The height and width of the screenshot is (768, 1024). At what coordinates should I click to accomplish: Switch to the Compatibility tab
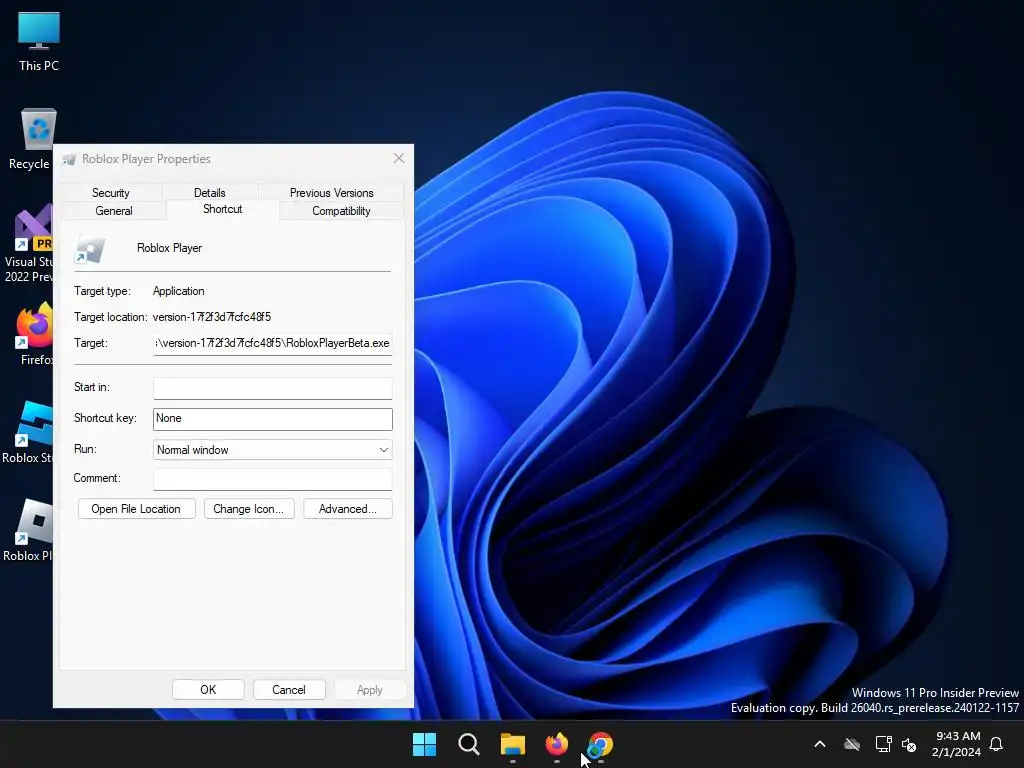pyautogui.click(x=341, y=211)
